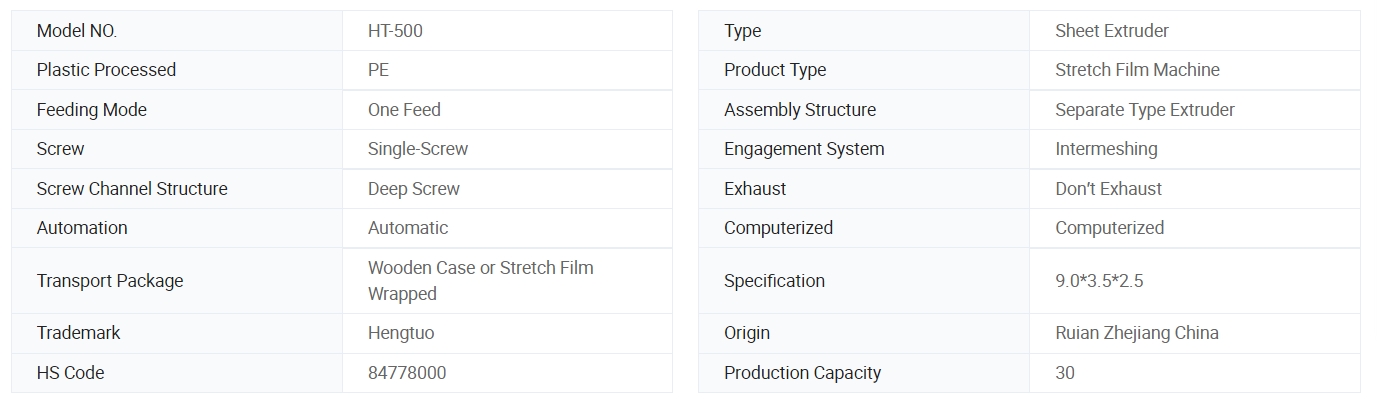Click the Automatic automation value

(x=408, y=228)
